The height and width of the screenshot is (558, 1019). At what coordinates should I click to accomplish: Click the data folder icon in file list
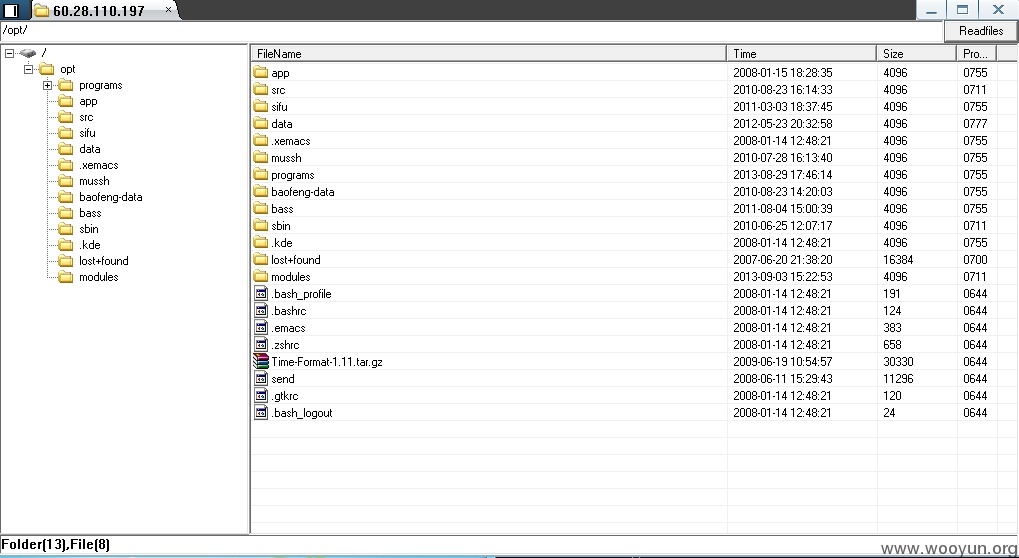pos(261,123)
